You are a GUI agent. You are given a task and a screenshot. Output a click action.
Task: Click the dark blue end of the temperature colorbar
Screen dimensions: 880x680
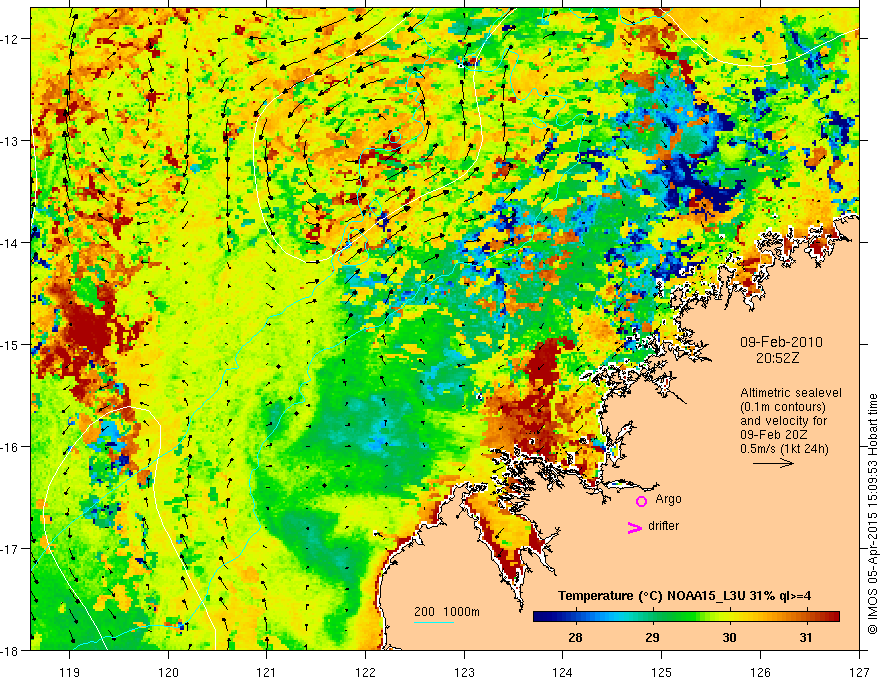[542, 617]
